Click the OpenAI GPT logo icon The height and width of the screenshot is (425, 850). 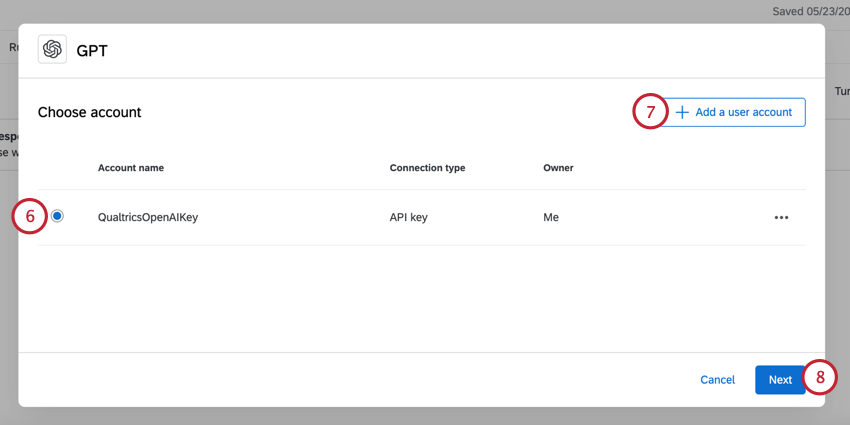coord(52,49)
